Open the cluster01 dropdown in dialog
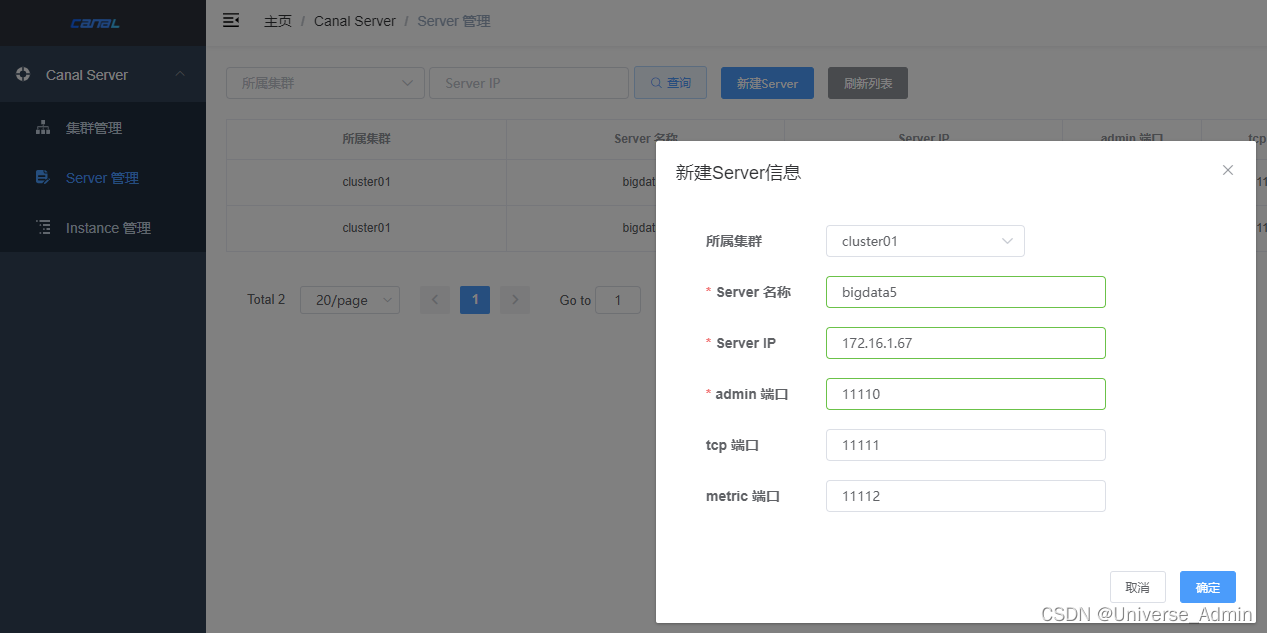This screenshot has width=1267, height=633. pyautogui.click(x=925, y=241)
